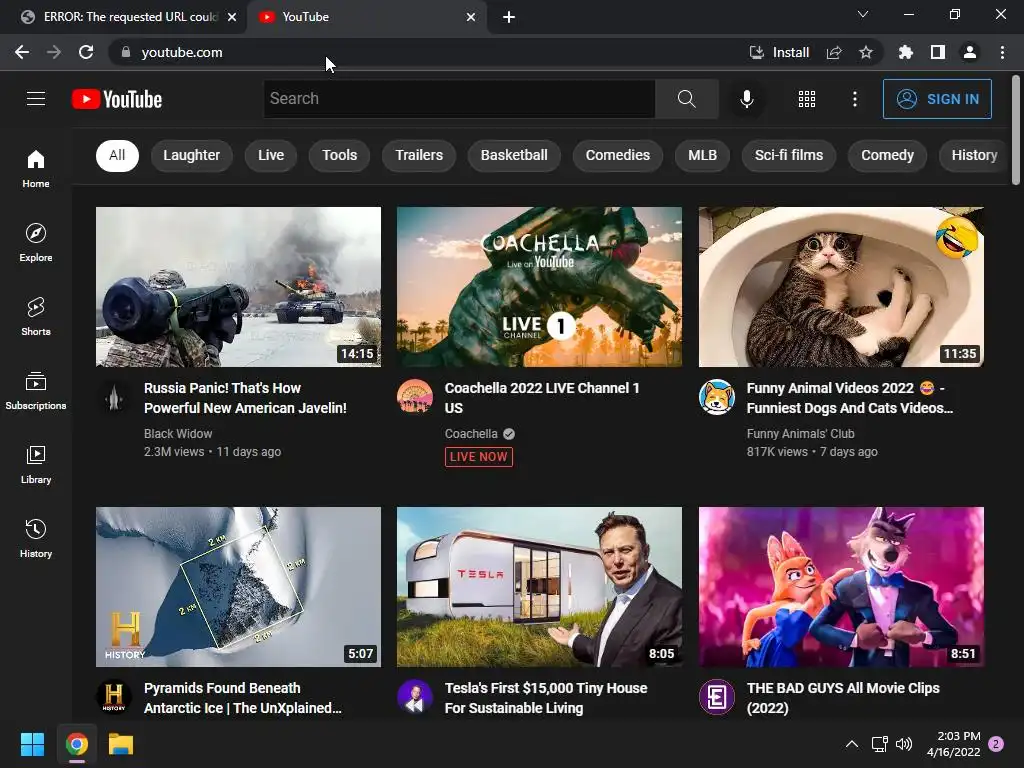Click the Bad Guys video channel avatar
Screen dimensions: 1024x768
[x=716, y=697]
